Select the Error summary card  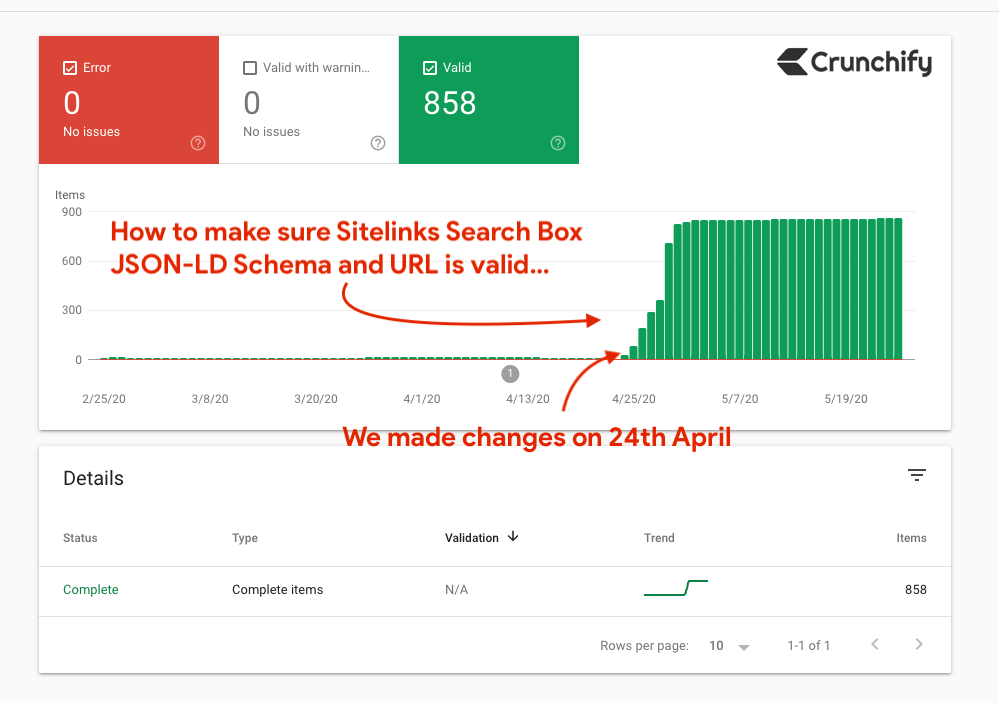(x=128, y=100)
